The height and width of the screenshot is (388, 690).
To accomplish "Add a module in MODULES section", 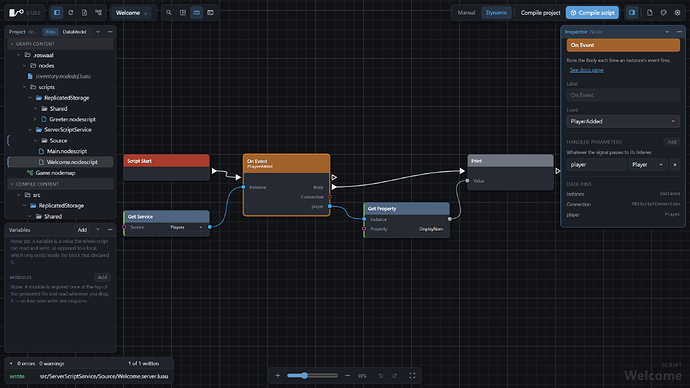I will point(102,277).
